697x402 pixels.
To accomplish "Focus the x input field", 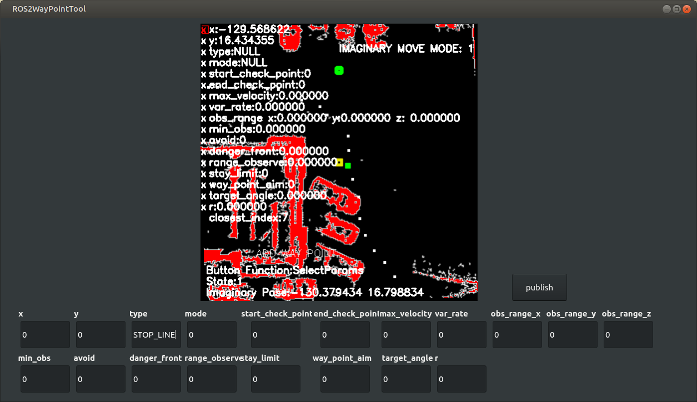I will pyautogui.click(x=45, y=334).
